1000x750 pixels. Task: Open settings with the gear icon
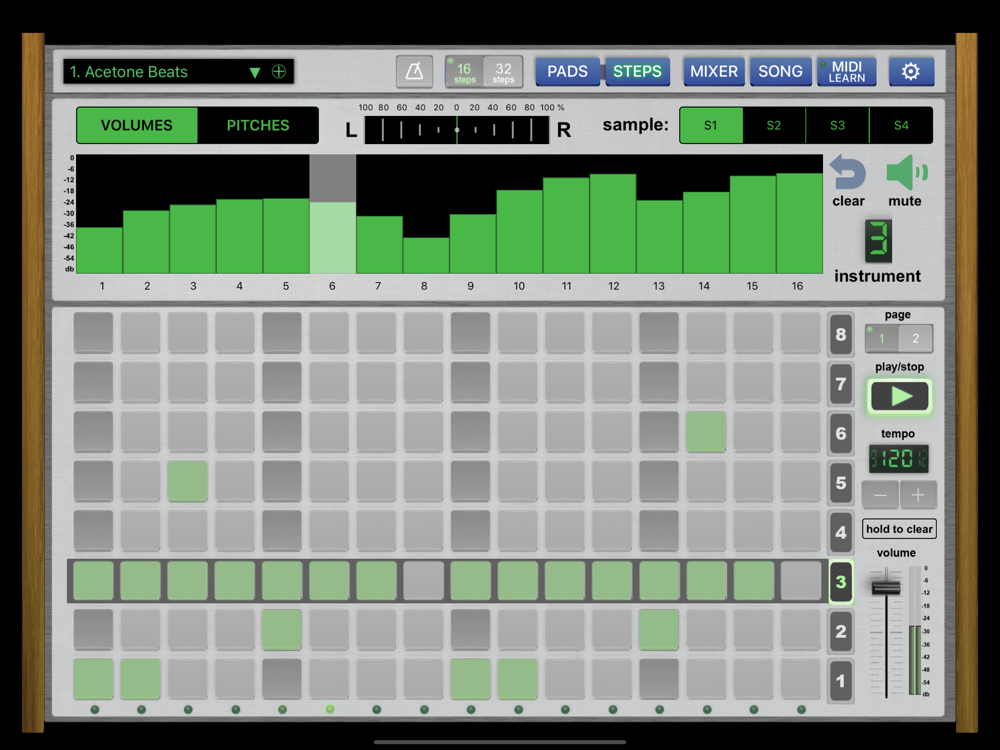tap(910, 72)
